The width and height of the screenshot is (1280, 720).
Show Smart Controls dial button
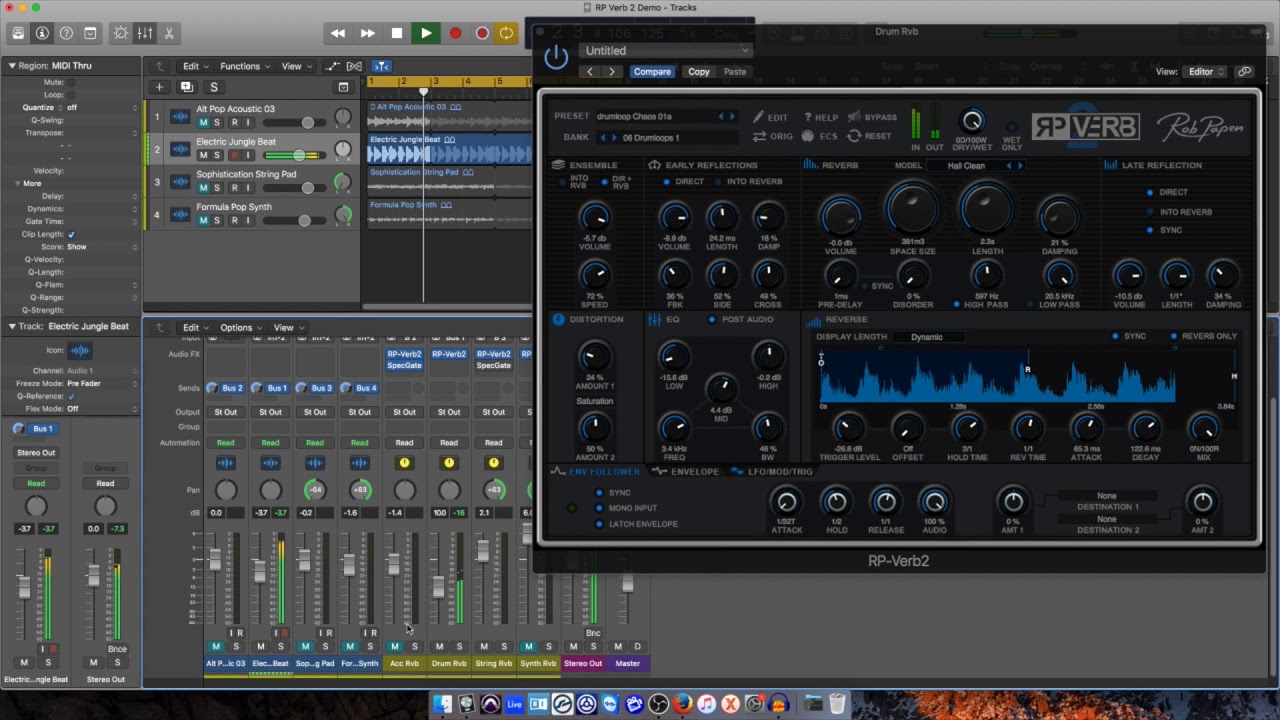pyautogui.click(x=121, y=33)
